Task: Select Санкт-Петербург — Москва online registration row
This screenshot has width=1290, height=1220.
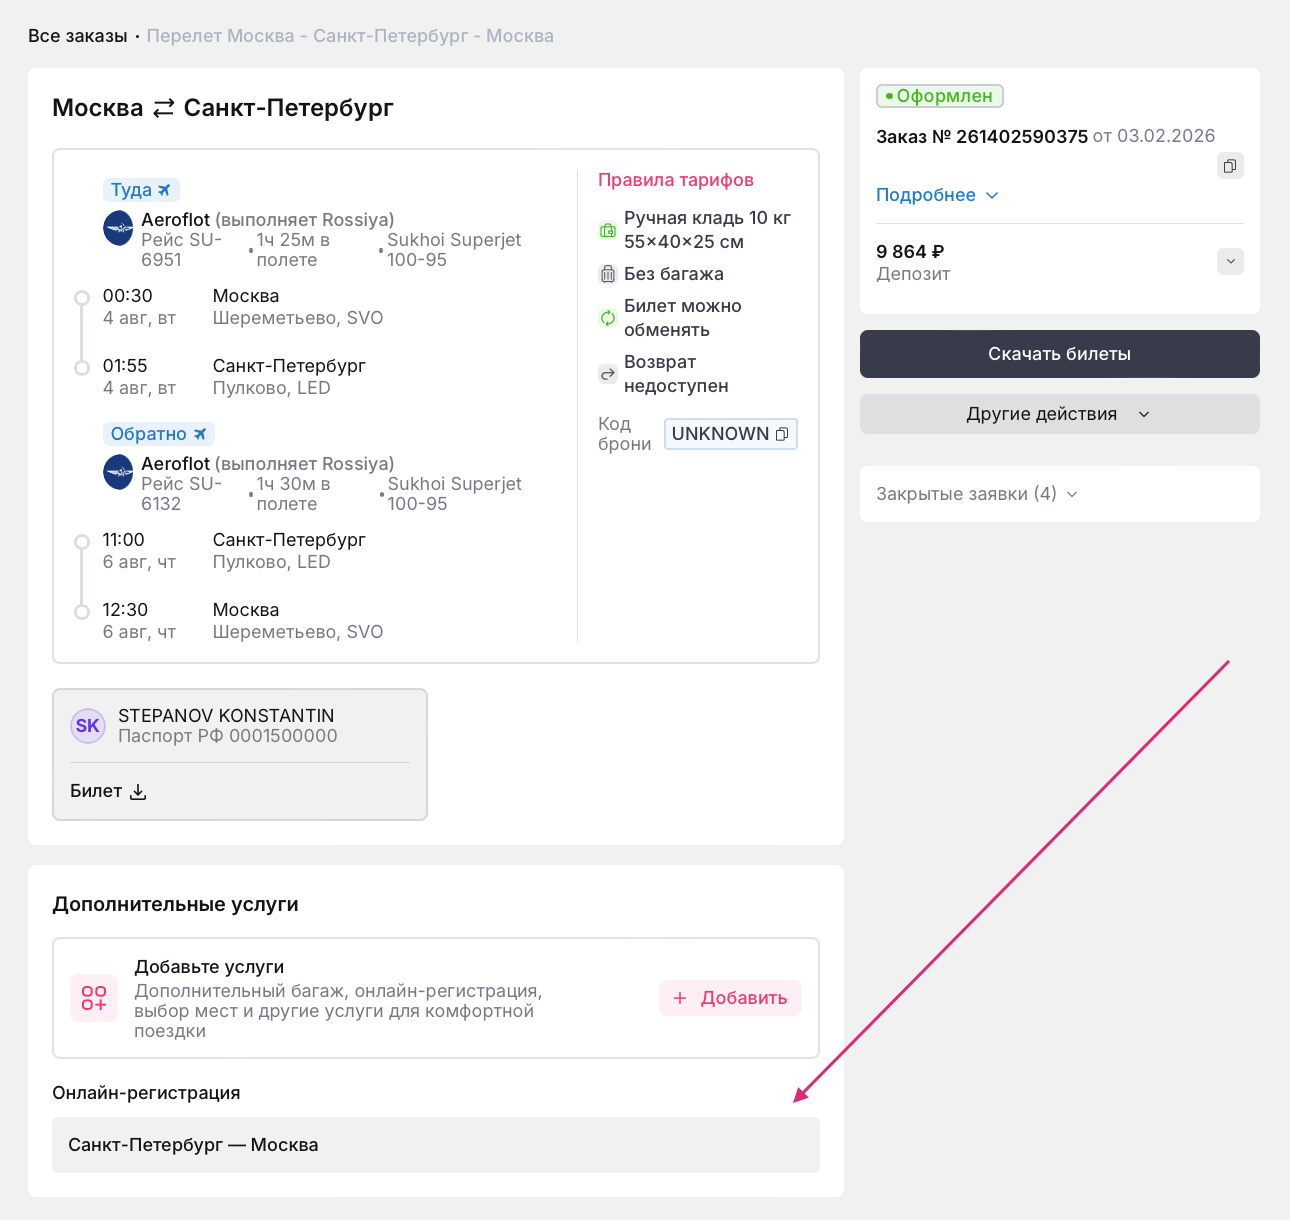Action: click(x=435, y=1145)
